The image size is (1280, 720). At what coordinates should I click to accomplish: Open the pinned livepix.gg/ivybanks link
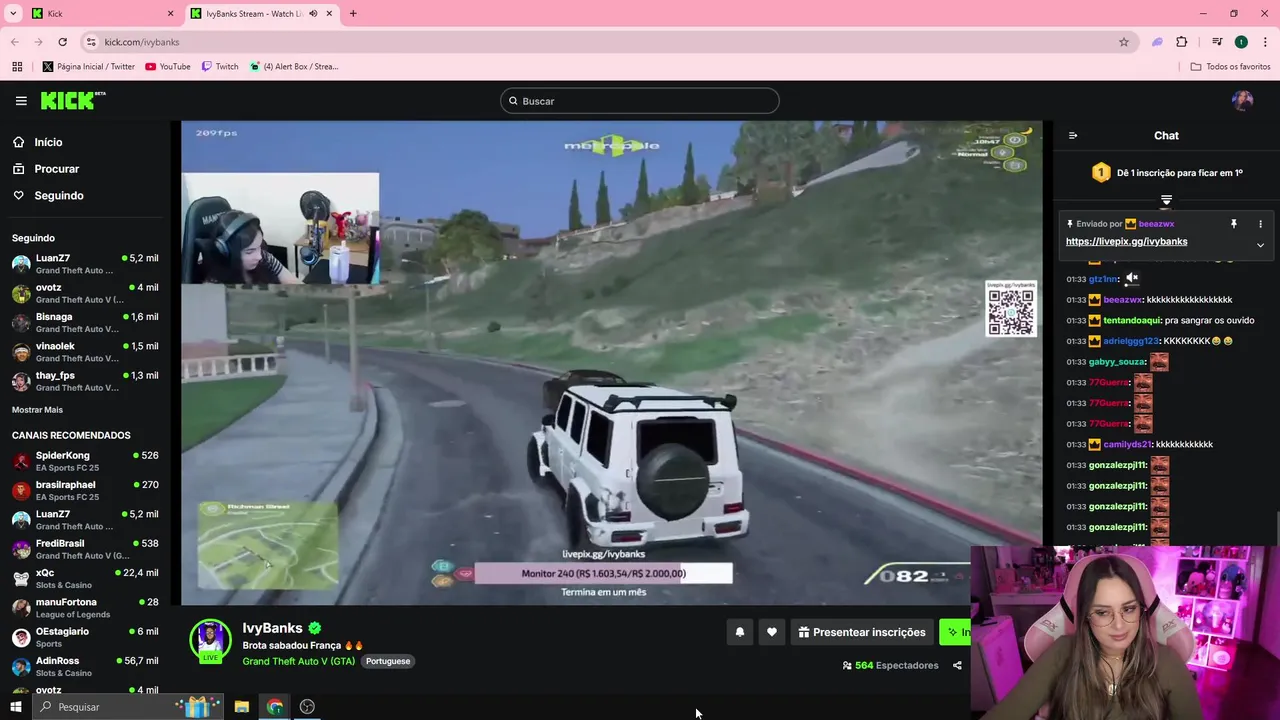click(1126, 242)
